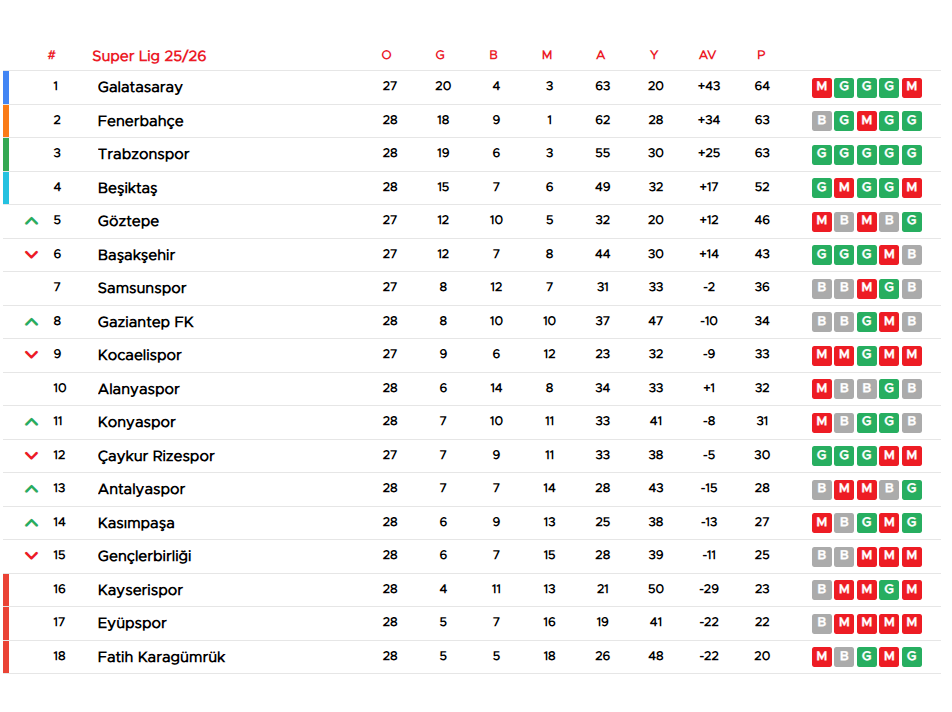Select the down arrow next to Kocaelispor
Viewport: 952px width, 712px height.
[x=31, y=355]
